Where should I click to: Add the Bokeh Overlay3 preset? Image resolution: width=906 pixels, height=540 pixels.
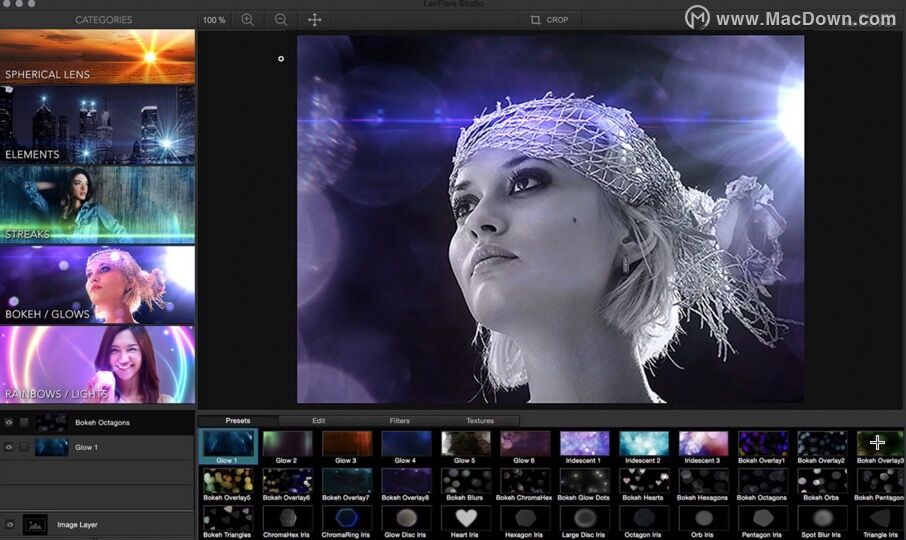881,447
